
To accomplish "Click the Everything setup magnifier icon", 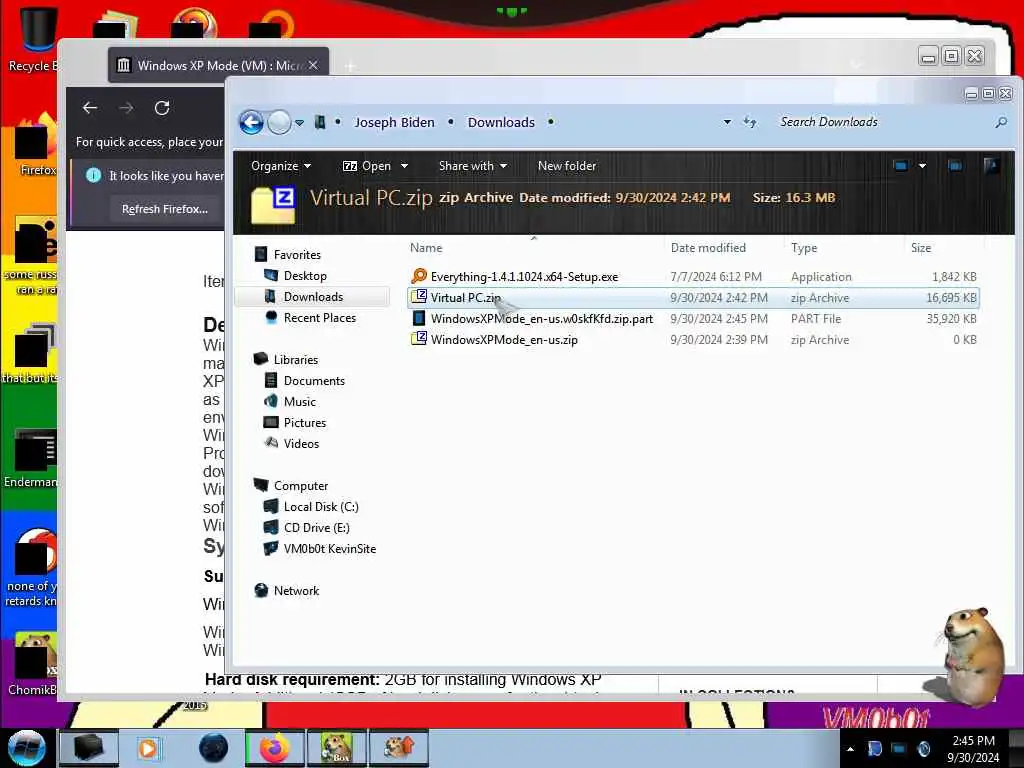I will pos(419,276).
